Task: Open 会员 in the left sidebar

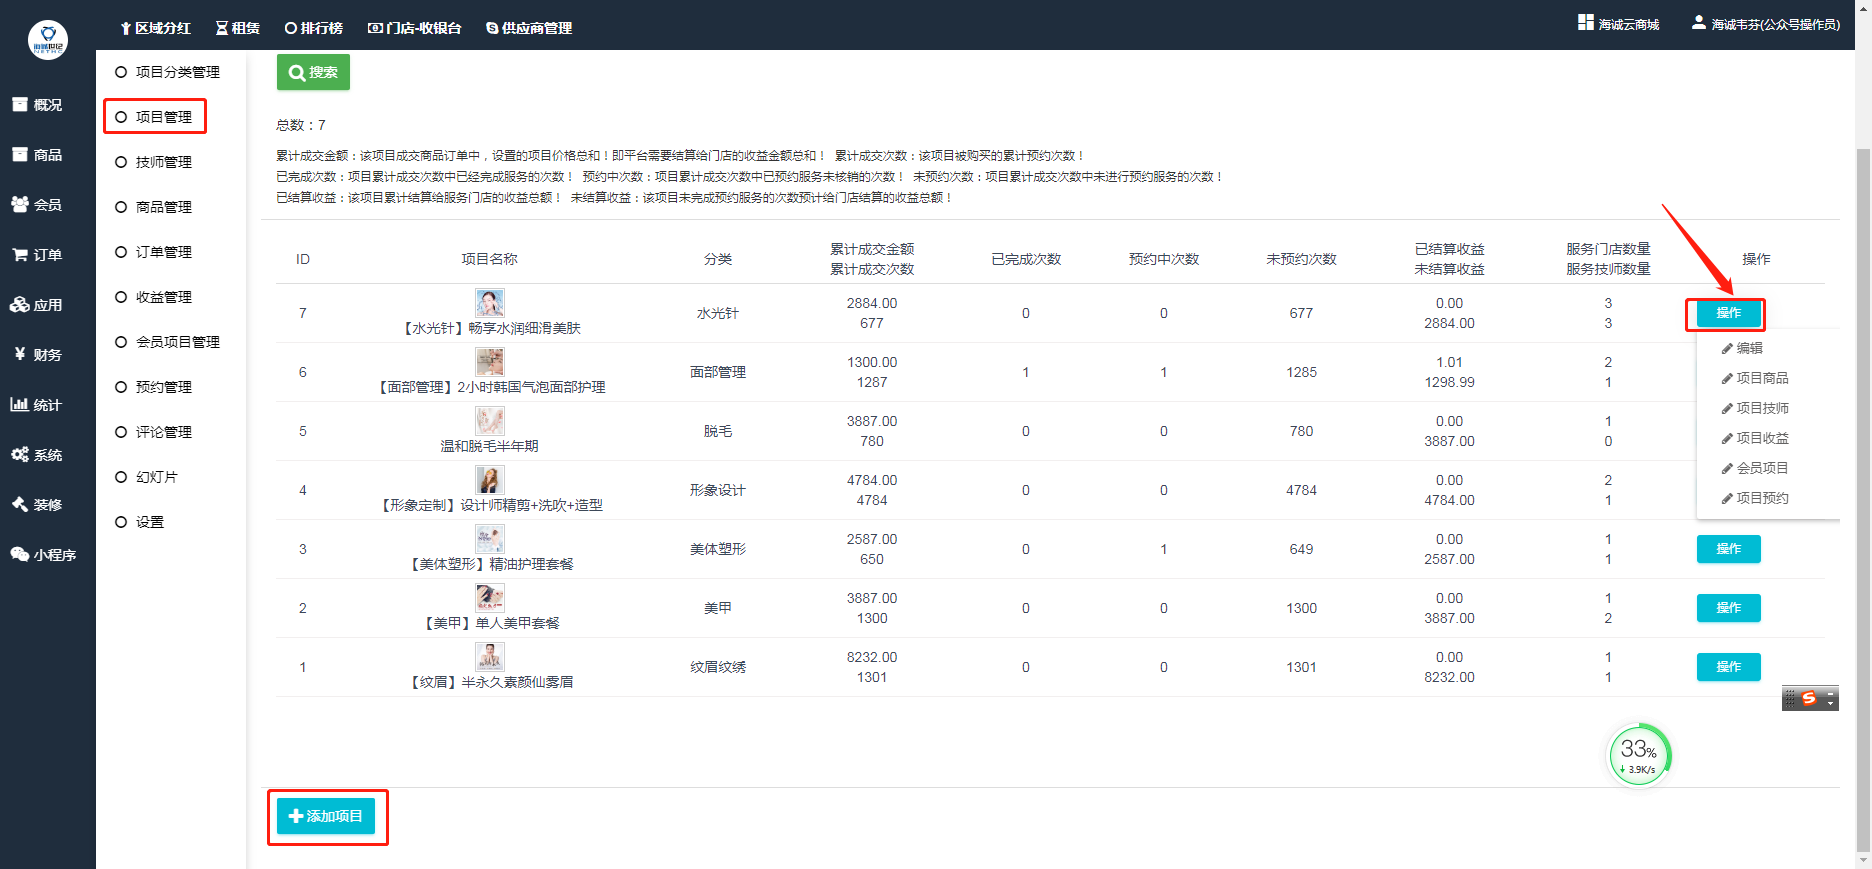Action: 37,205
